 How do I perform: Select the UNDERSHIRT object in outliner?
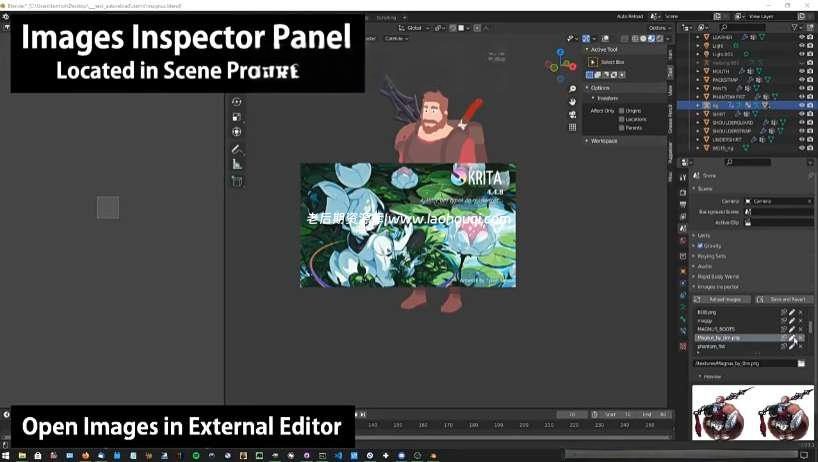pyautogui.click(x=727, y=140)
